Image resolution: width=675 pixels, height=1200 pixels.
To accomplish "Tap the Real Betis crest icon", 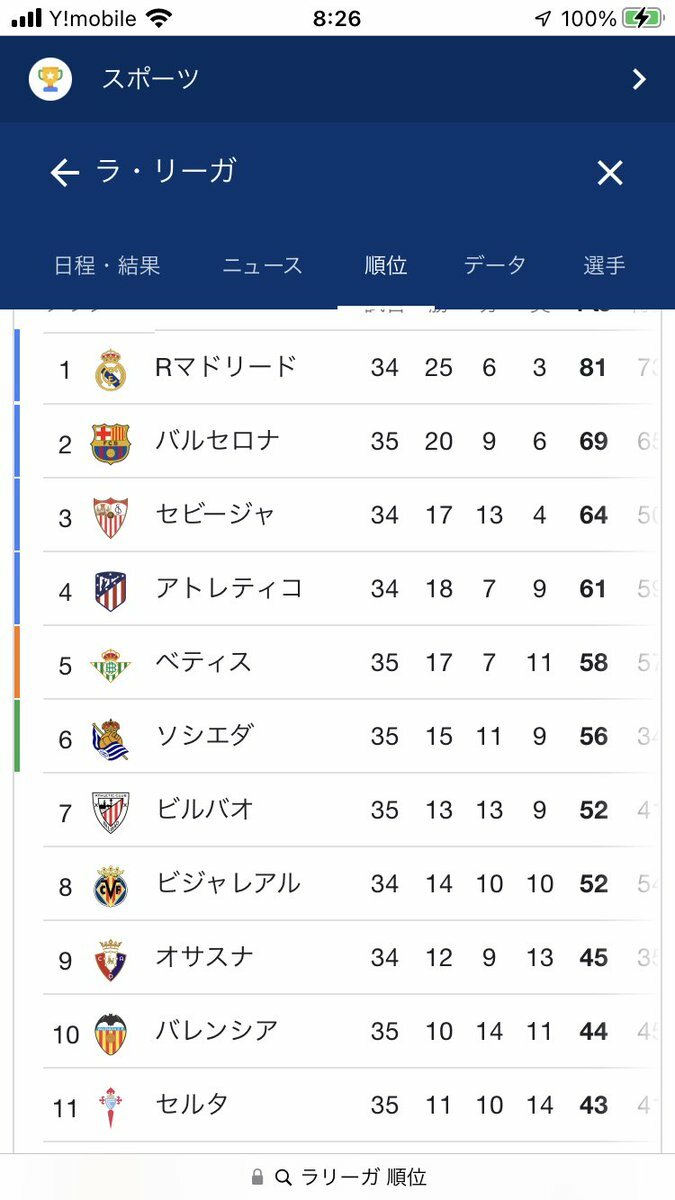I will tap(111, 664).
